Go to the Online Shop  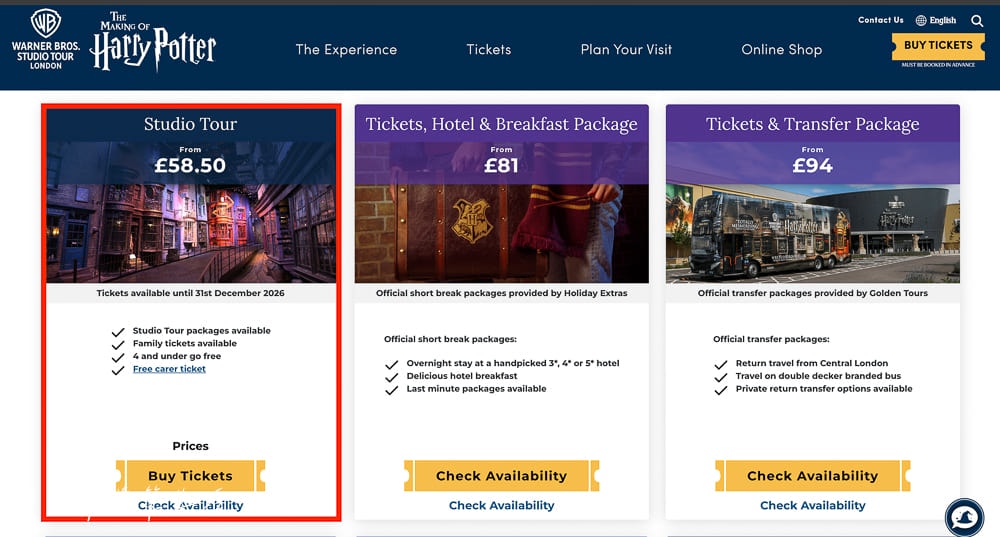click(781, 49)
